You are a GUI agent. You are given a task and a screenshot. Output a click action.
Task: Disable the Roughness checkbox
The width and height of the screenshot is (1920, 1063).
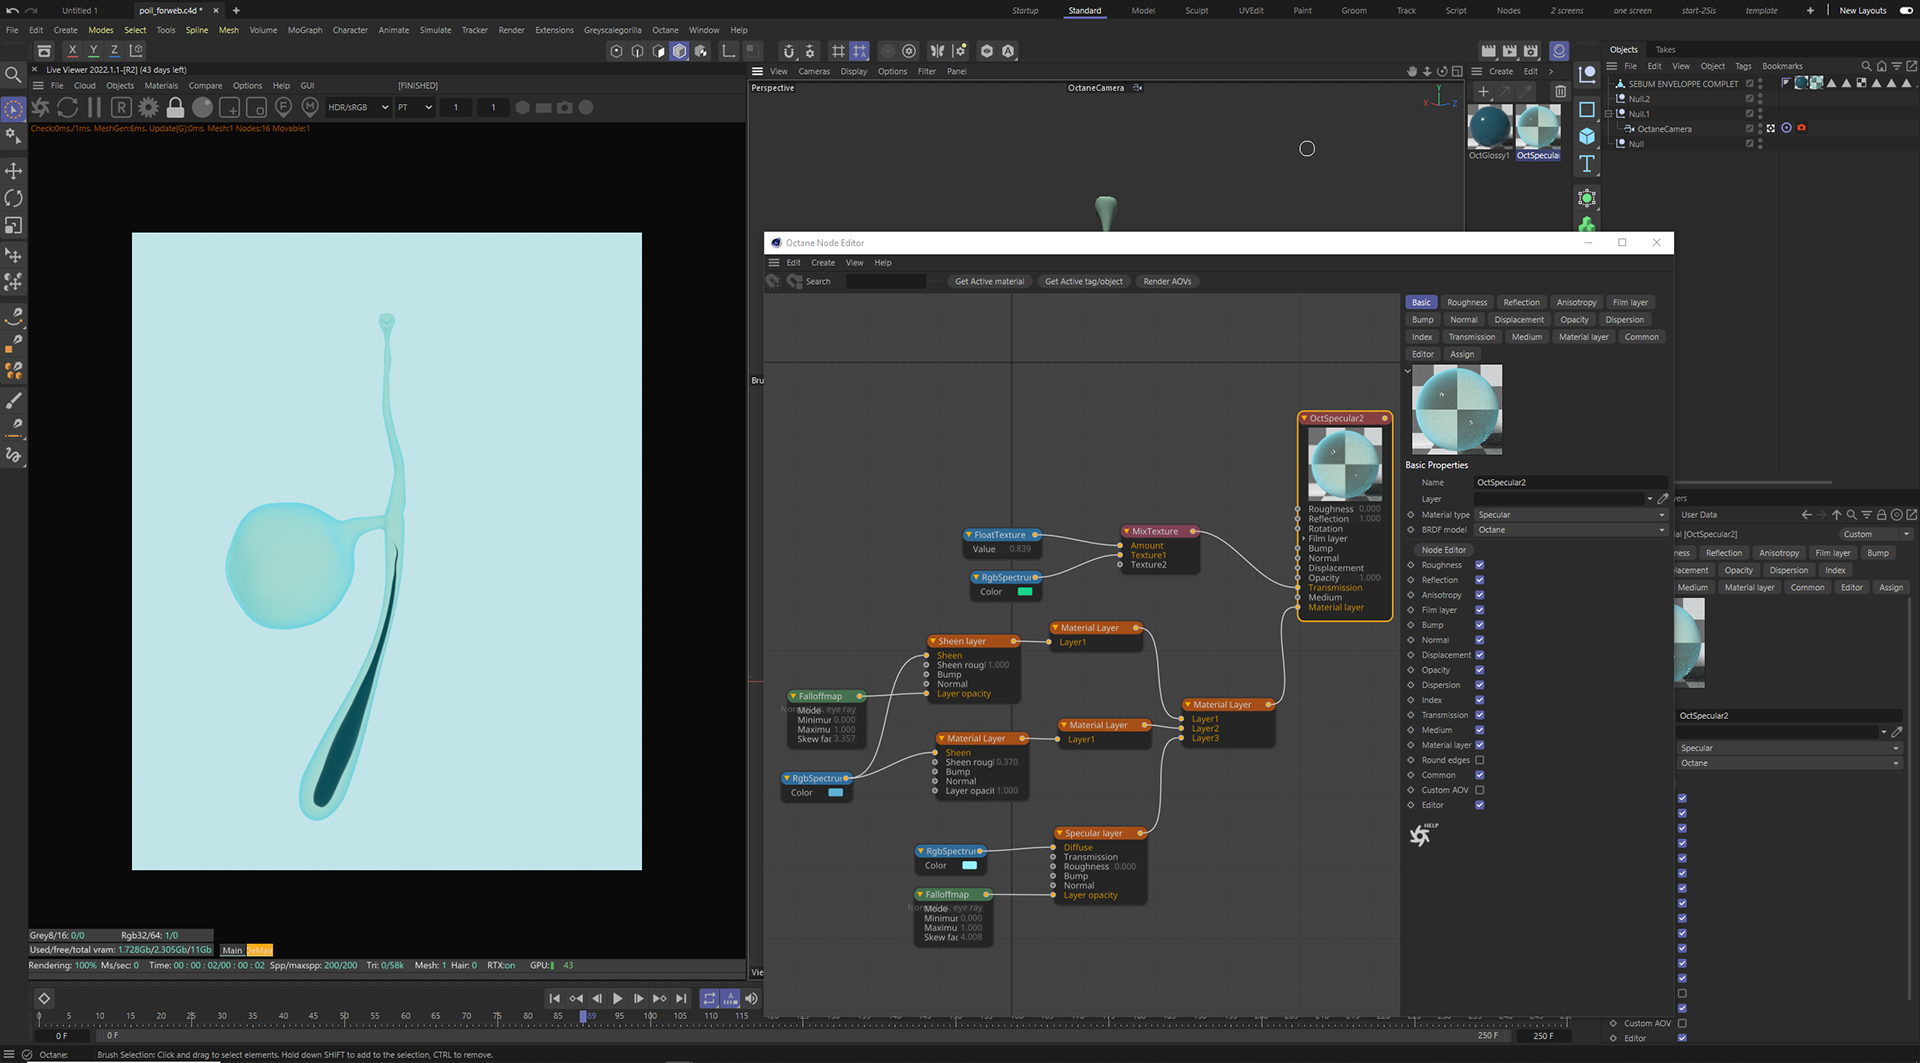[x=1479, y=565]
